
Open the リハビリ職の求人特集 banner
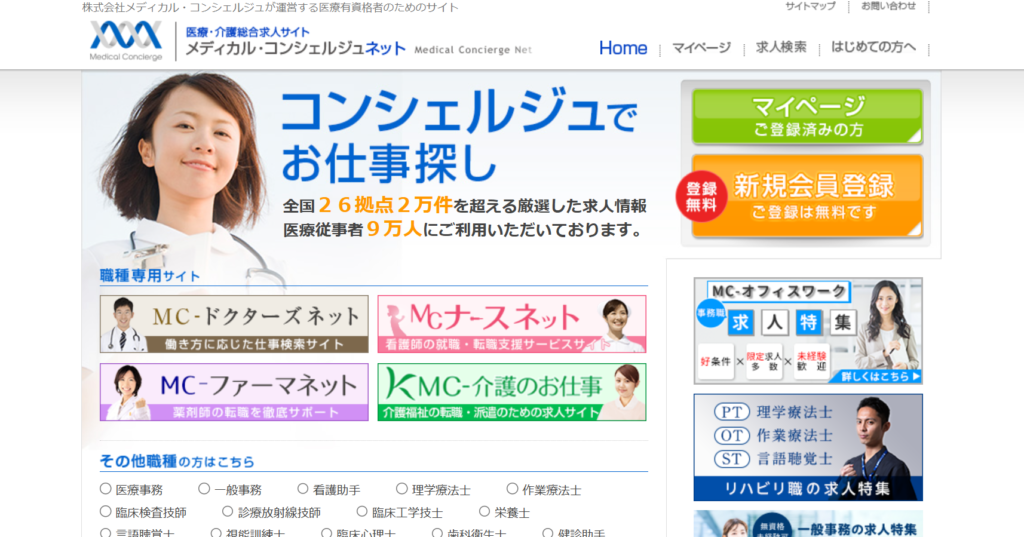pos(807,447)
